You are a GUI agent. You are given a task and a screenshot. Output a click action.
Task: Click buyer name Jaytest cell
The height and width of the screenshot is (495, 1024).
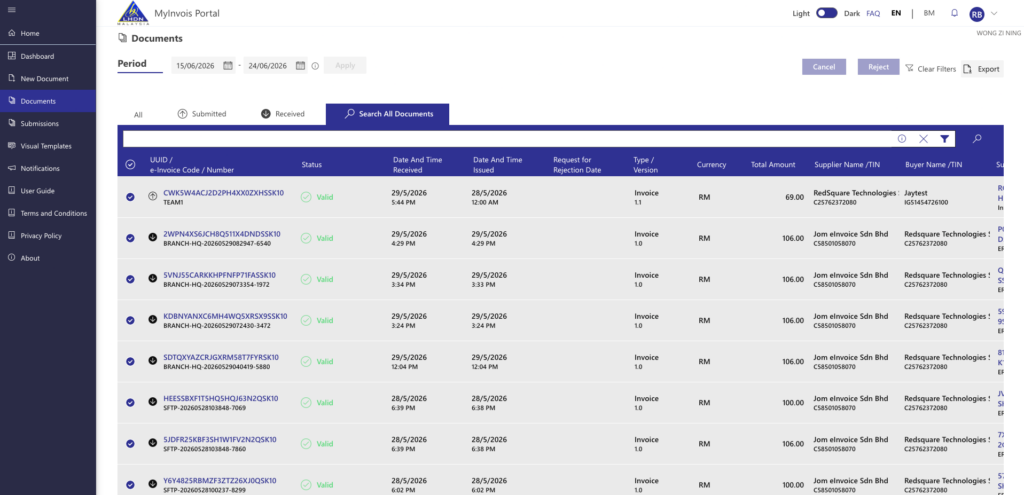click(x=917, y=193)
